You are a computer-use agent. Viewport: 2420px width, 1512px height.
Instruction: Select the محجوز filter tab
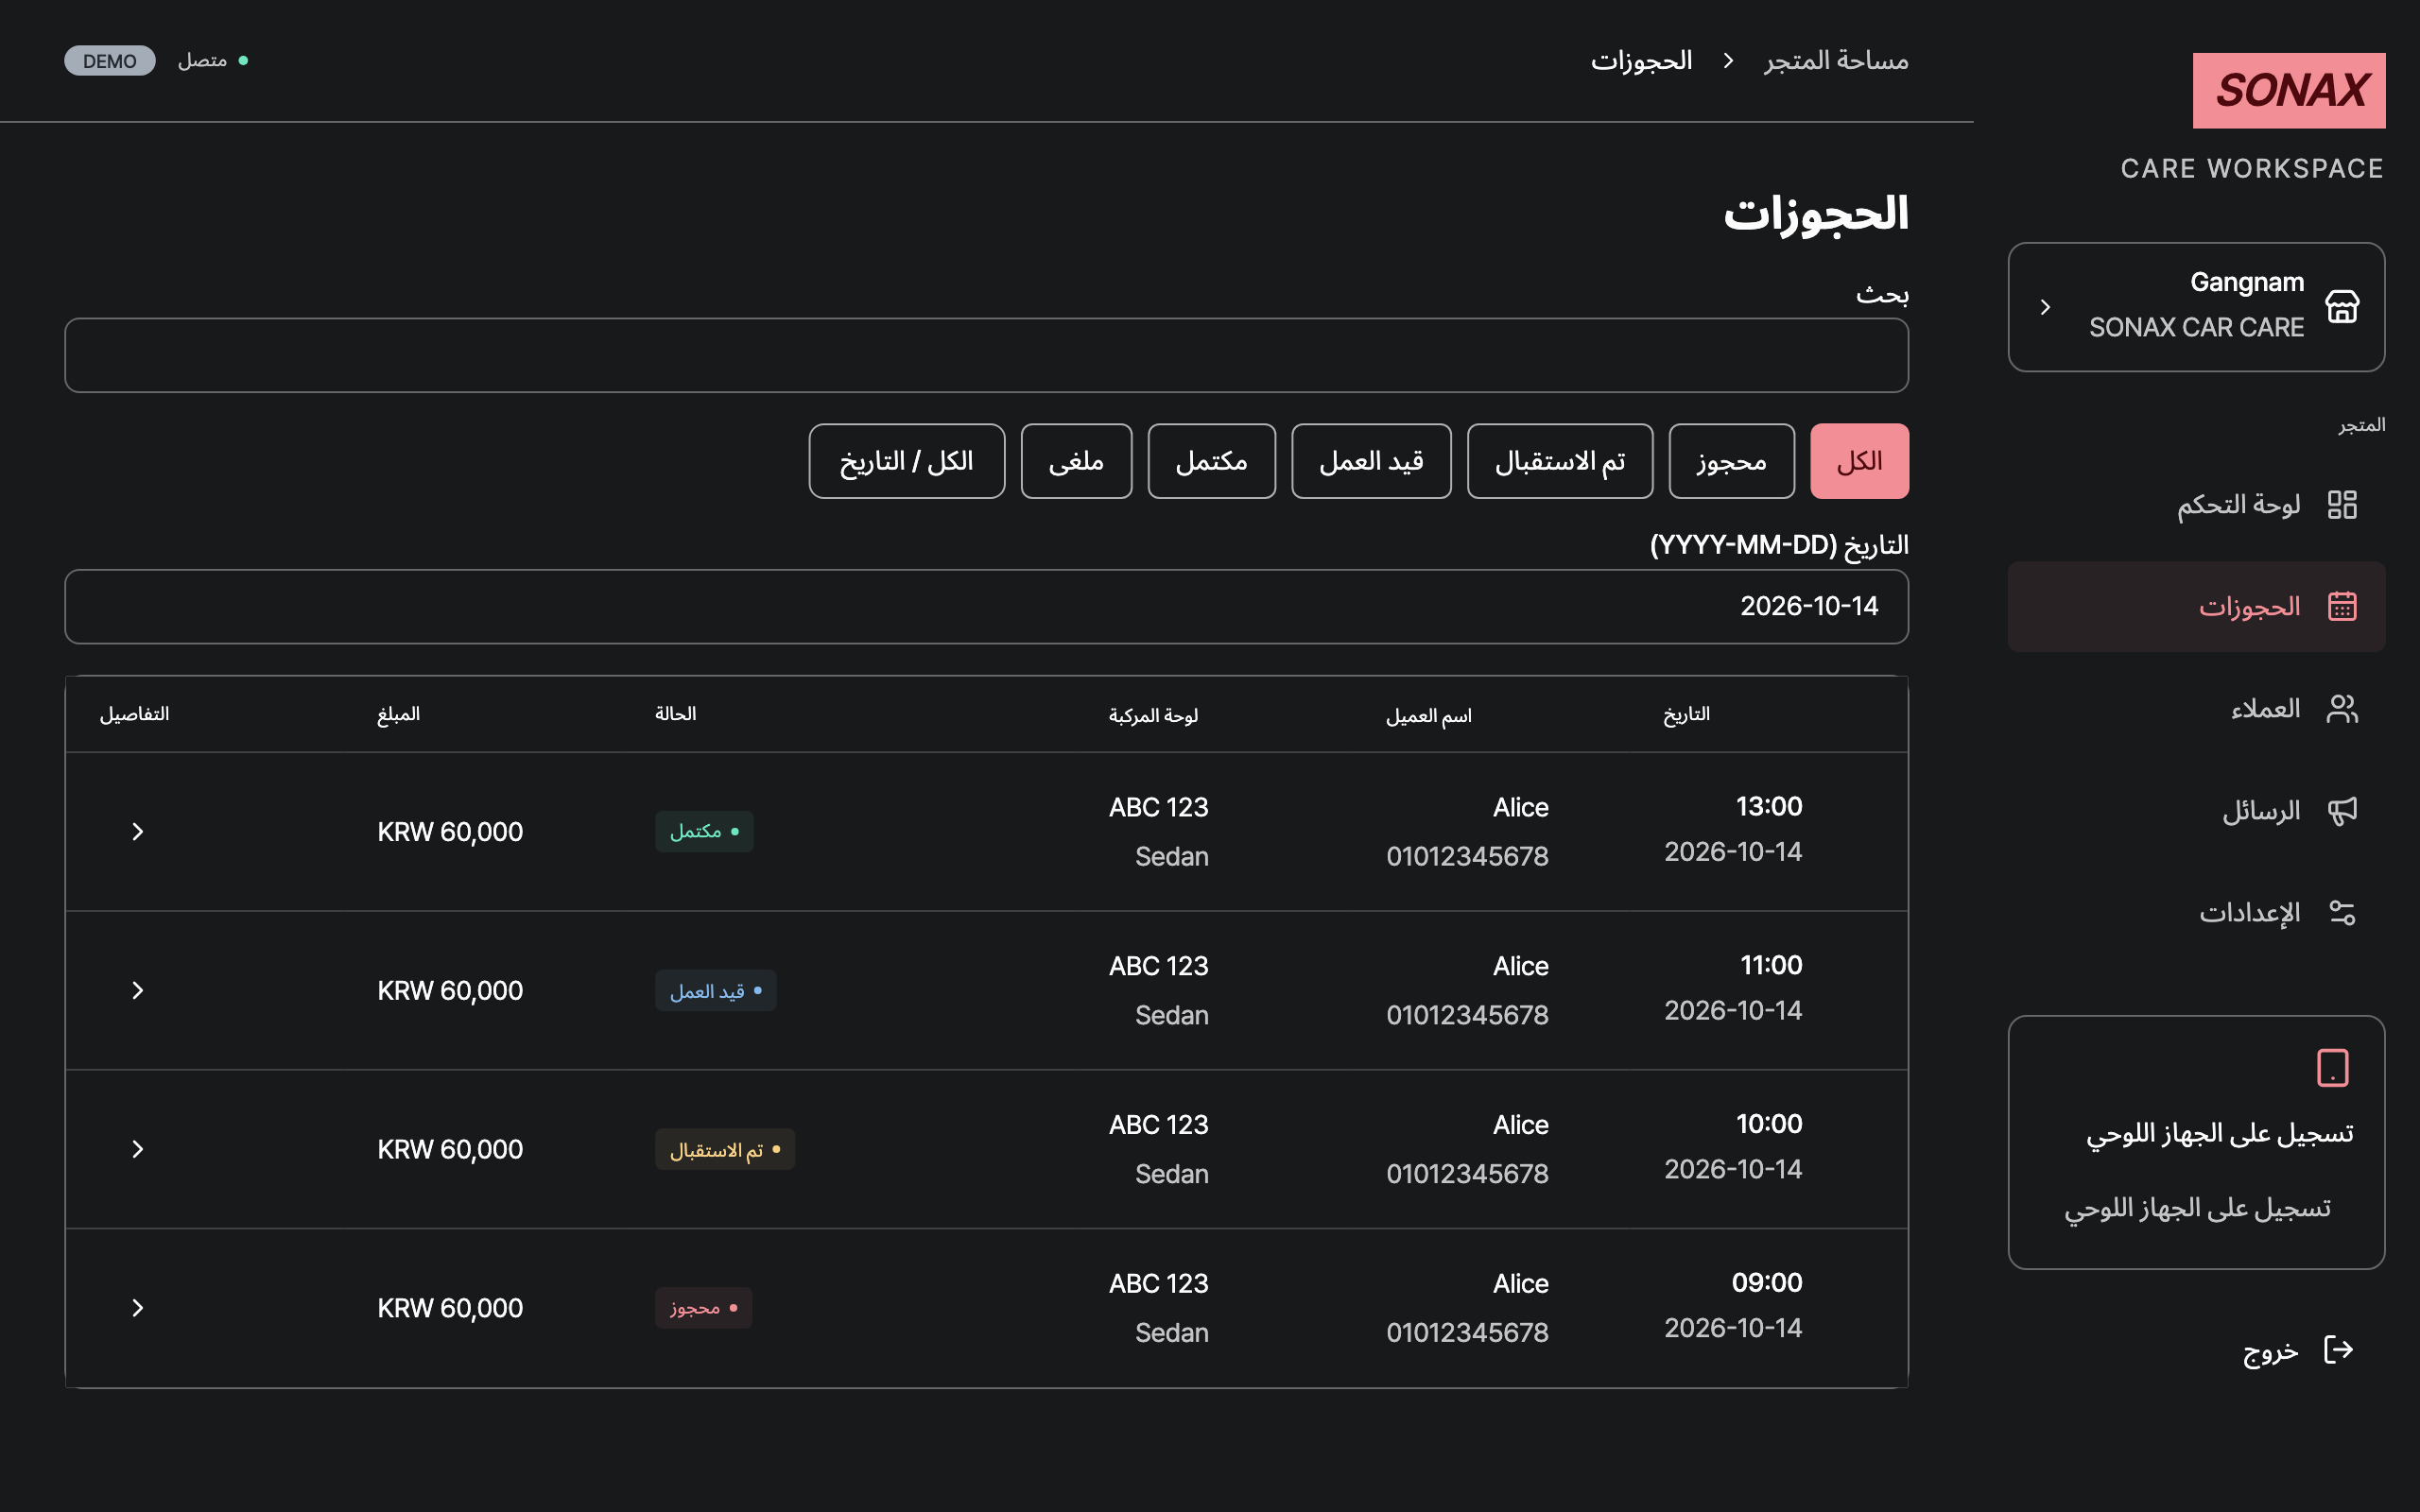[x=1732, y=461]
